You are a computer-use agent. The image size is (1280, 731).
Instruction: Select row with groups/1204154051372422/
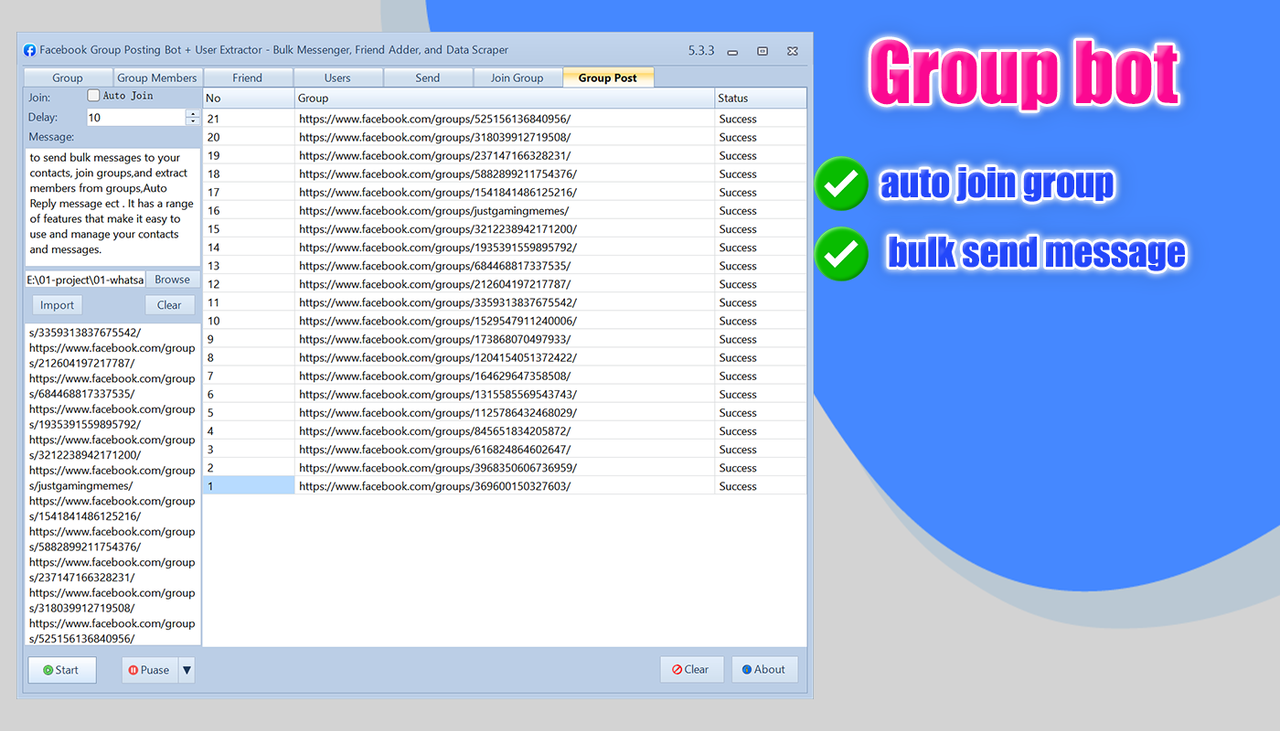coord(505,357)
